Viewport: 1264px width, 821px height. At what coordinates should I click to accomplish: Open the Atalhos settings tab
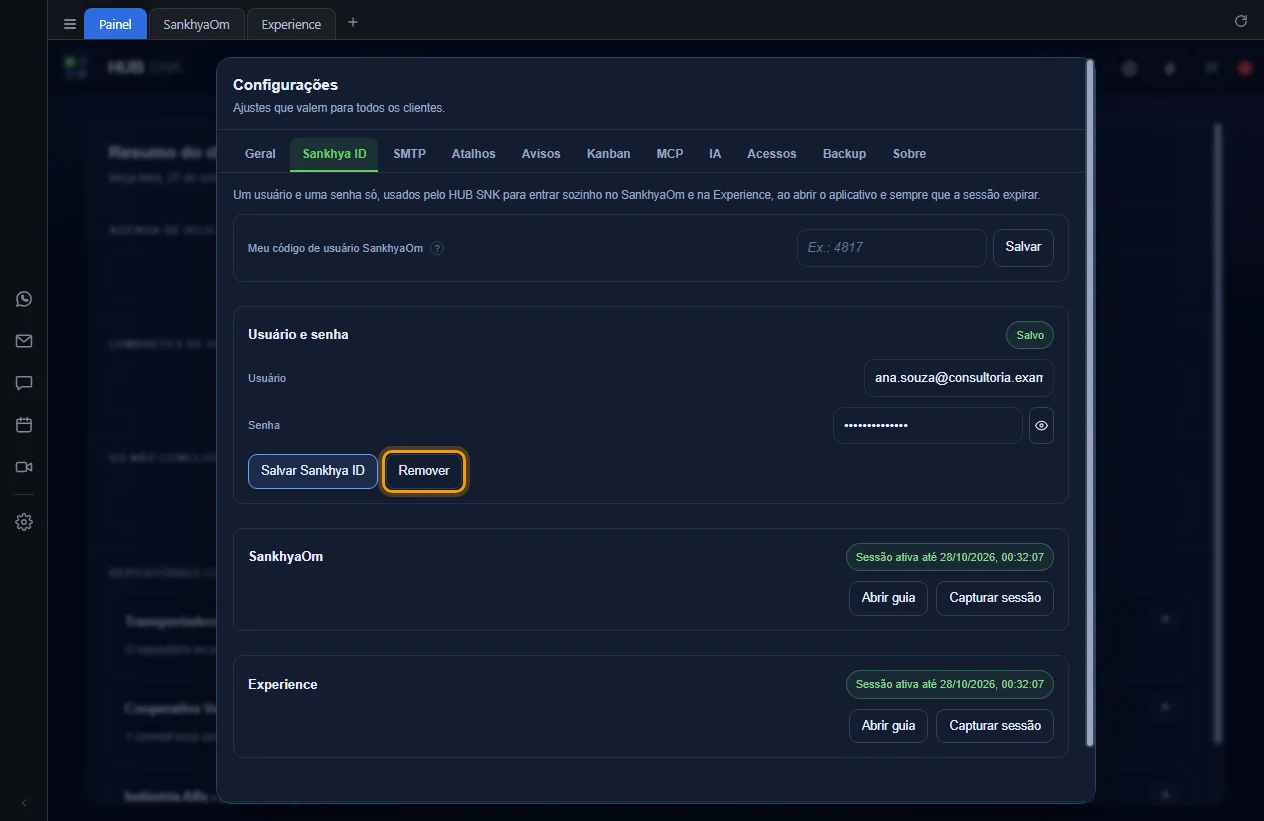473,154
